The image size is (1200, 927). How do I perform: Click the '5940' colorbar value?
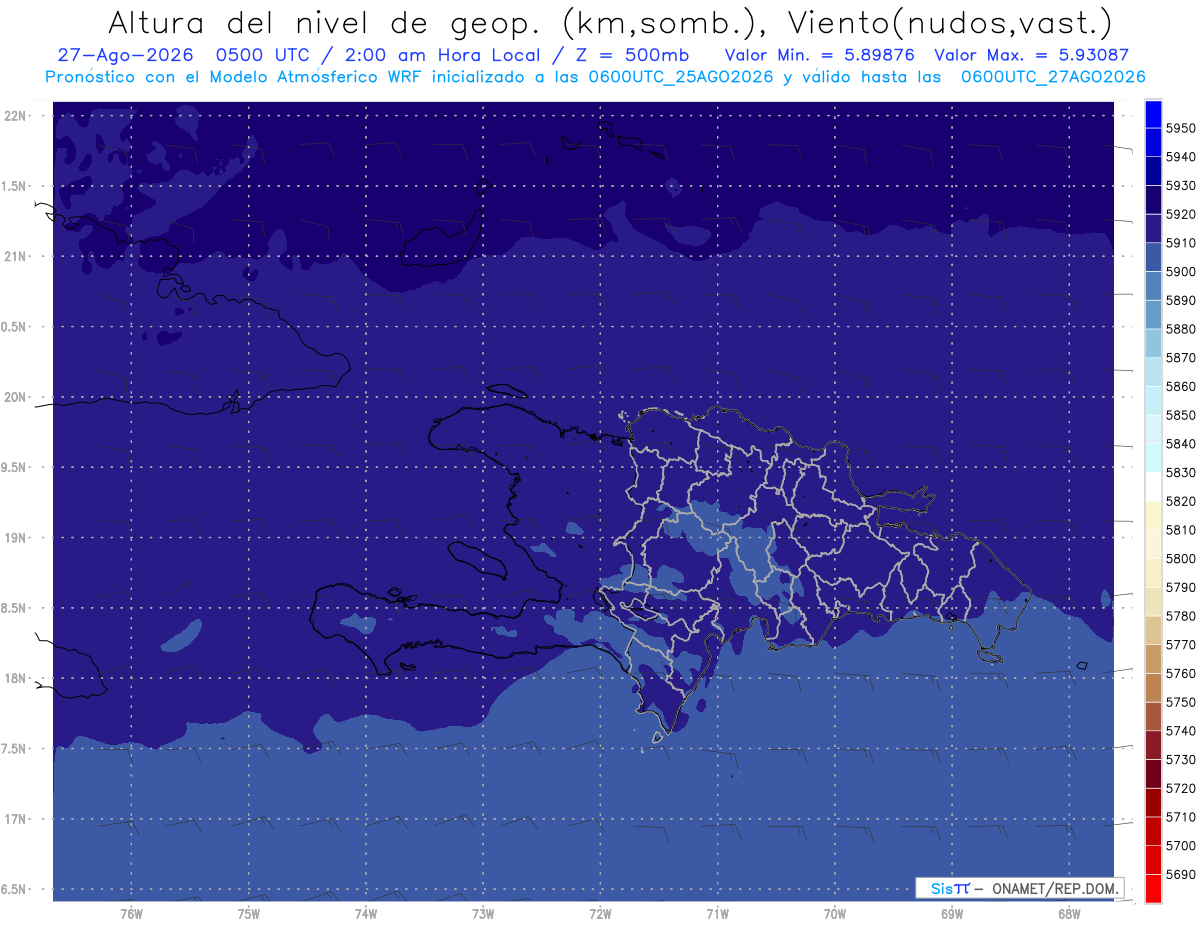(x=1180, y=157)
